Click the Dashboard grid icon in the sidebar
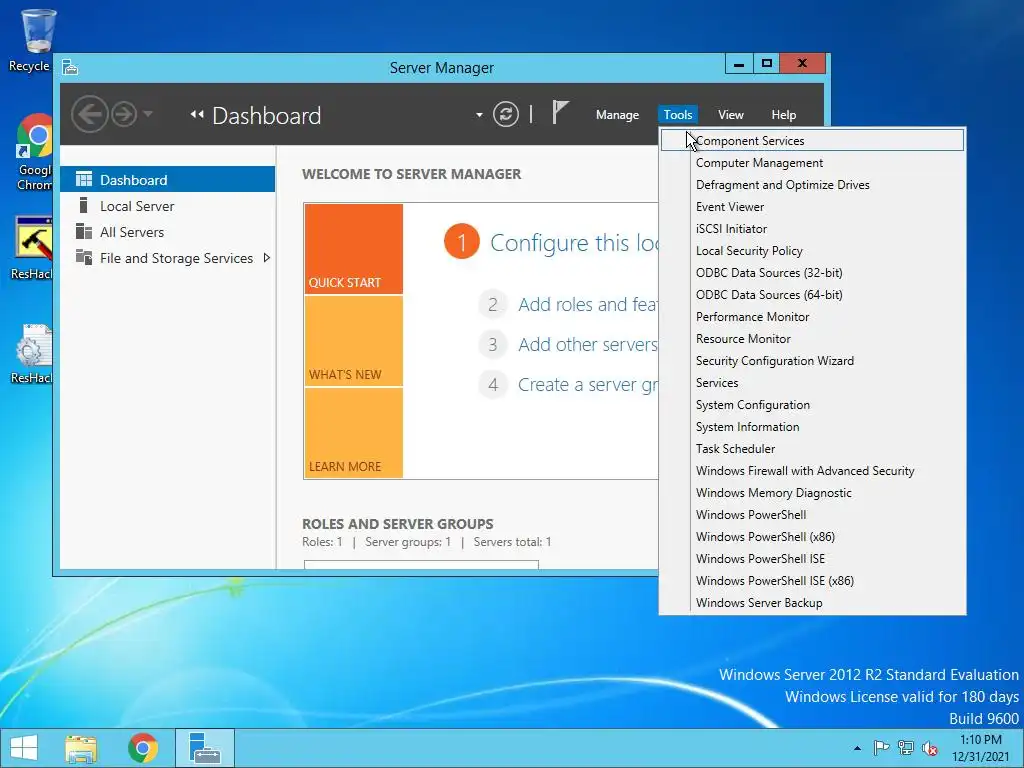The image size is (1024, 768). coord(84,179)
